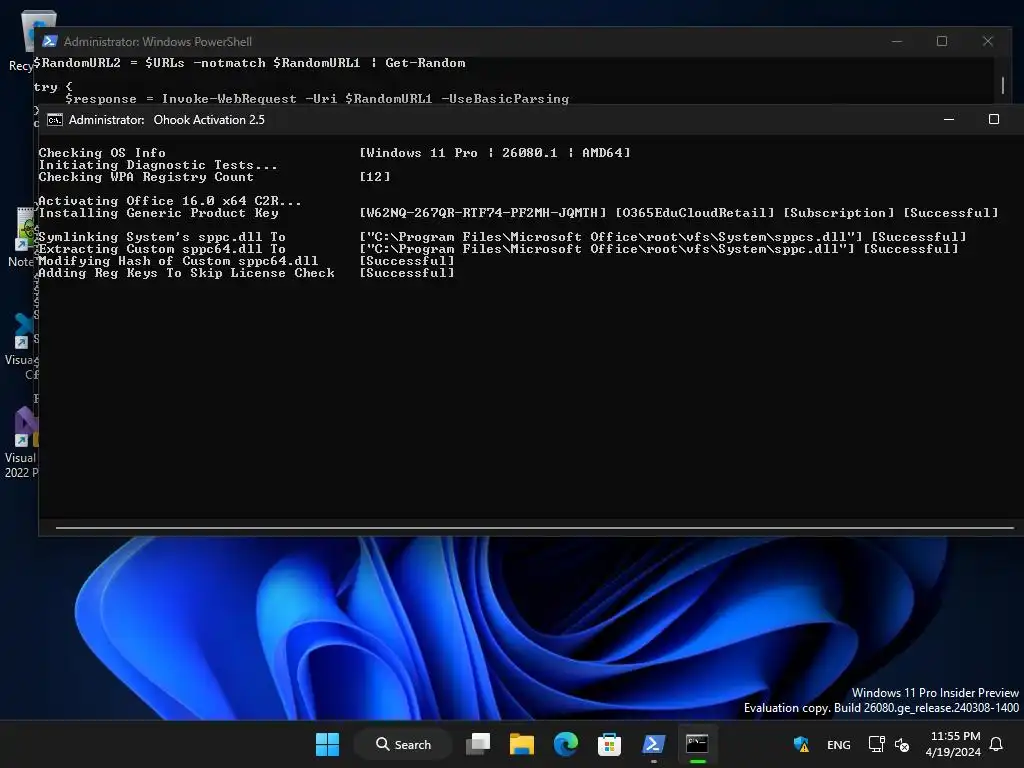Click the sppcs.dll symlink path text
The image size is (1024, 768).
click(x=611, y=237)
